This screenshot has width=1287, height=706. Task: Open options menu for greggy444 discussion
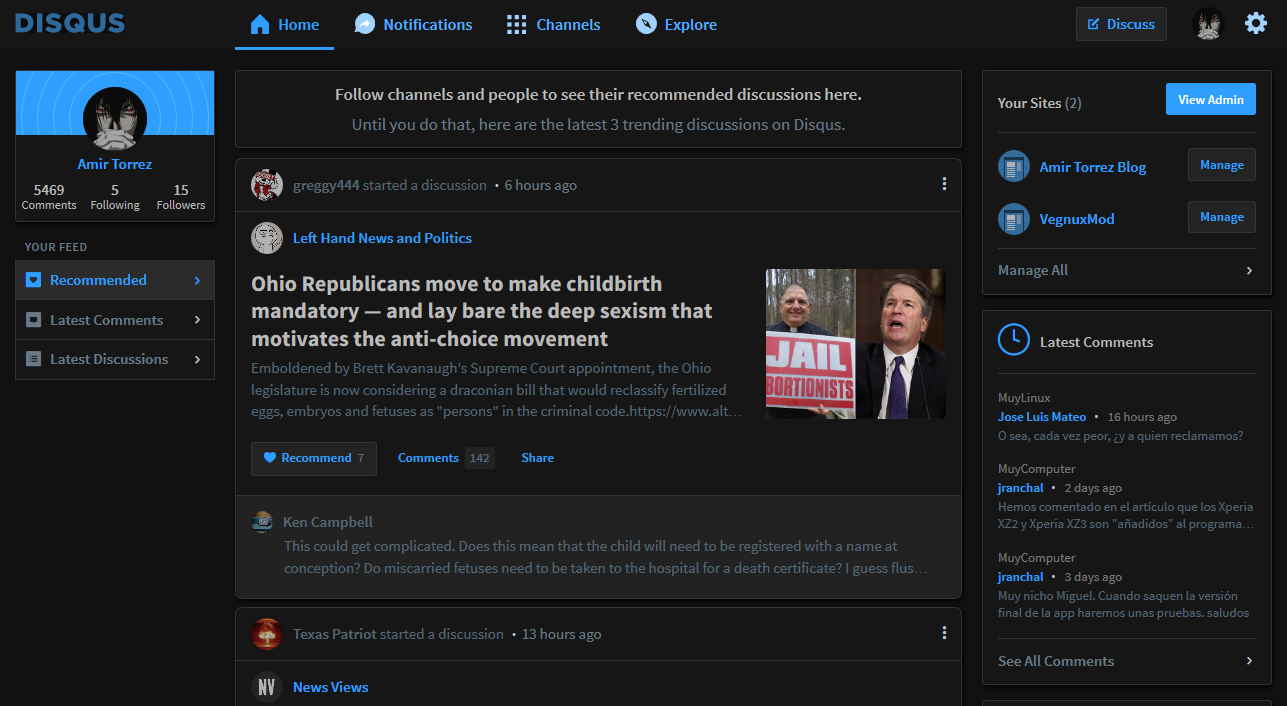(944, 184)
